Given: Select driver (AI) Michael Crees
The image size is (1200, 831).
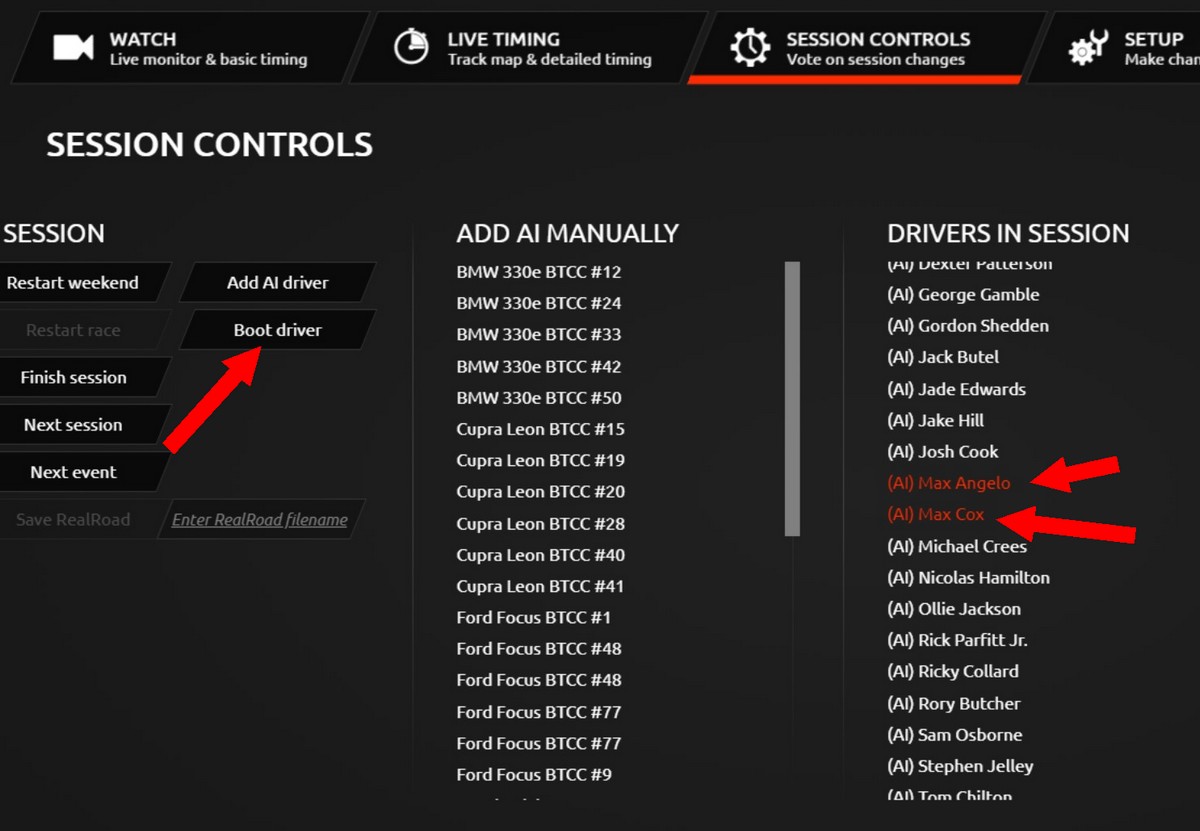Looking at the screenshot, I should (x=957, y=546).
